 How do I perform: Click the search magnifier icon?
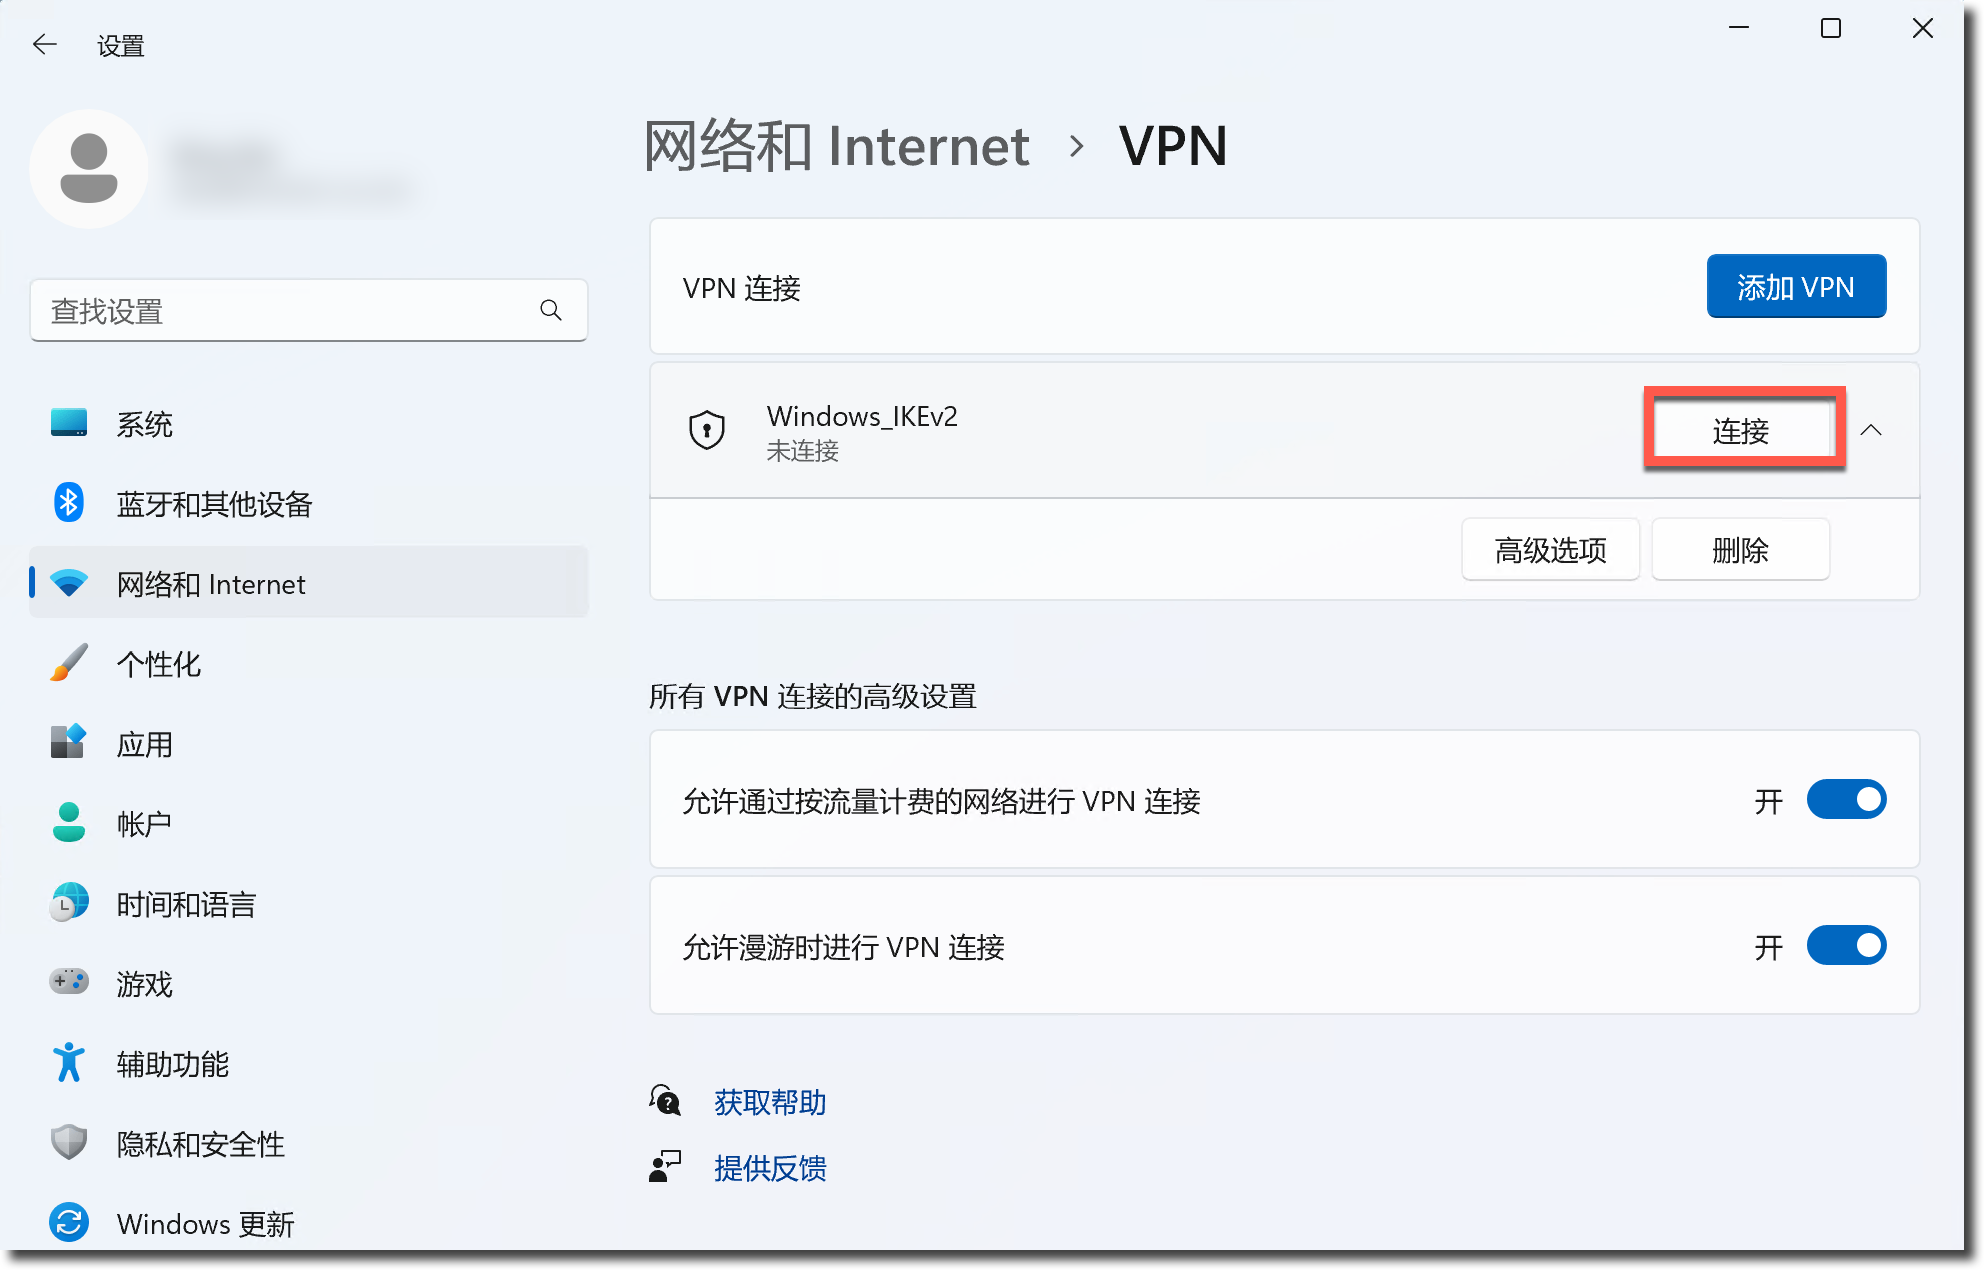point(551,311)
